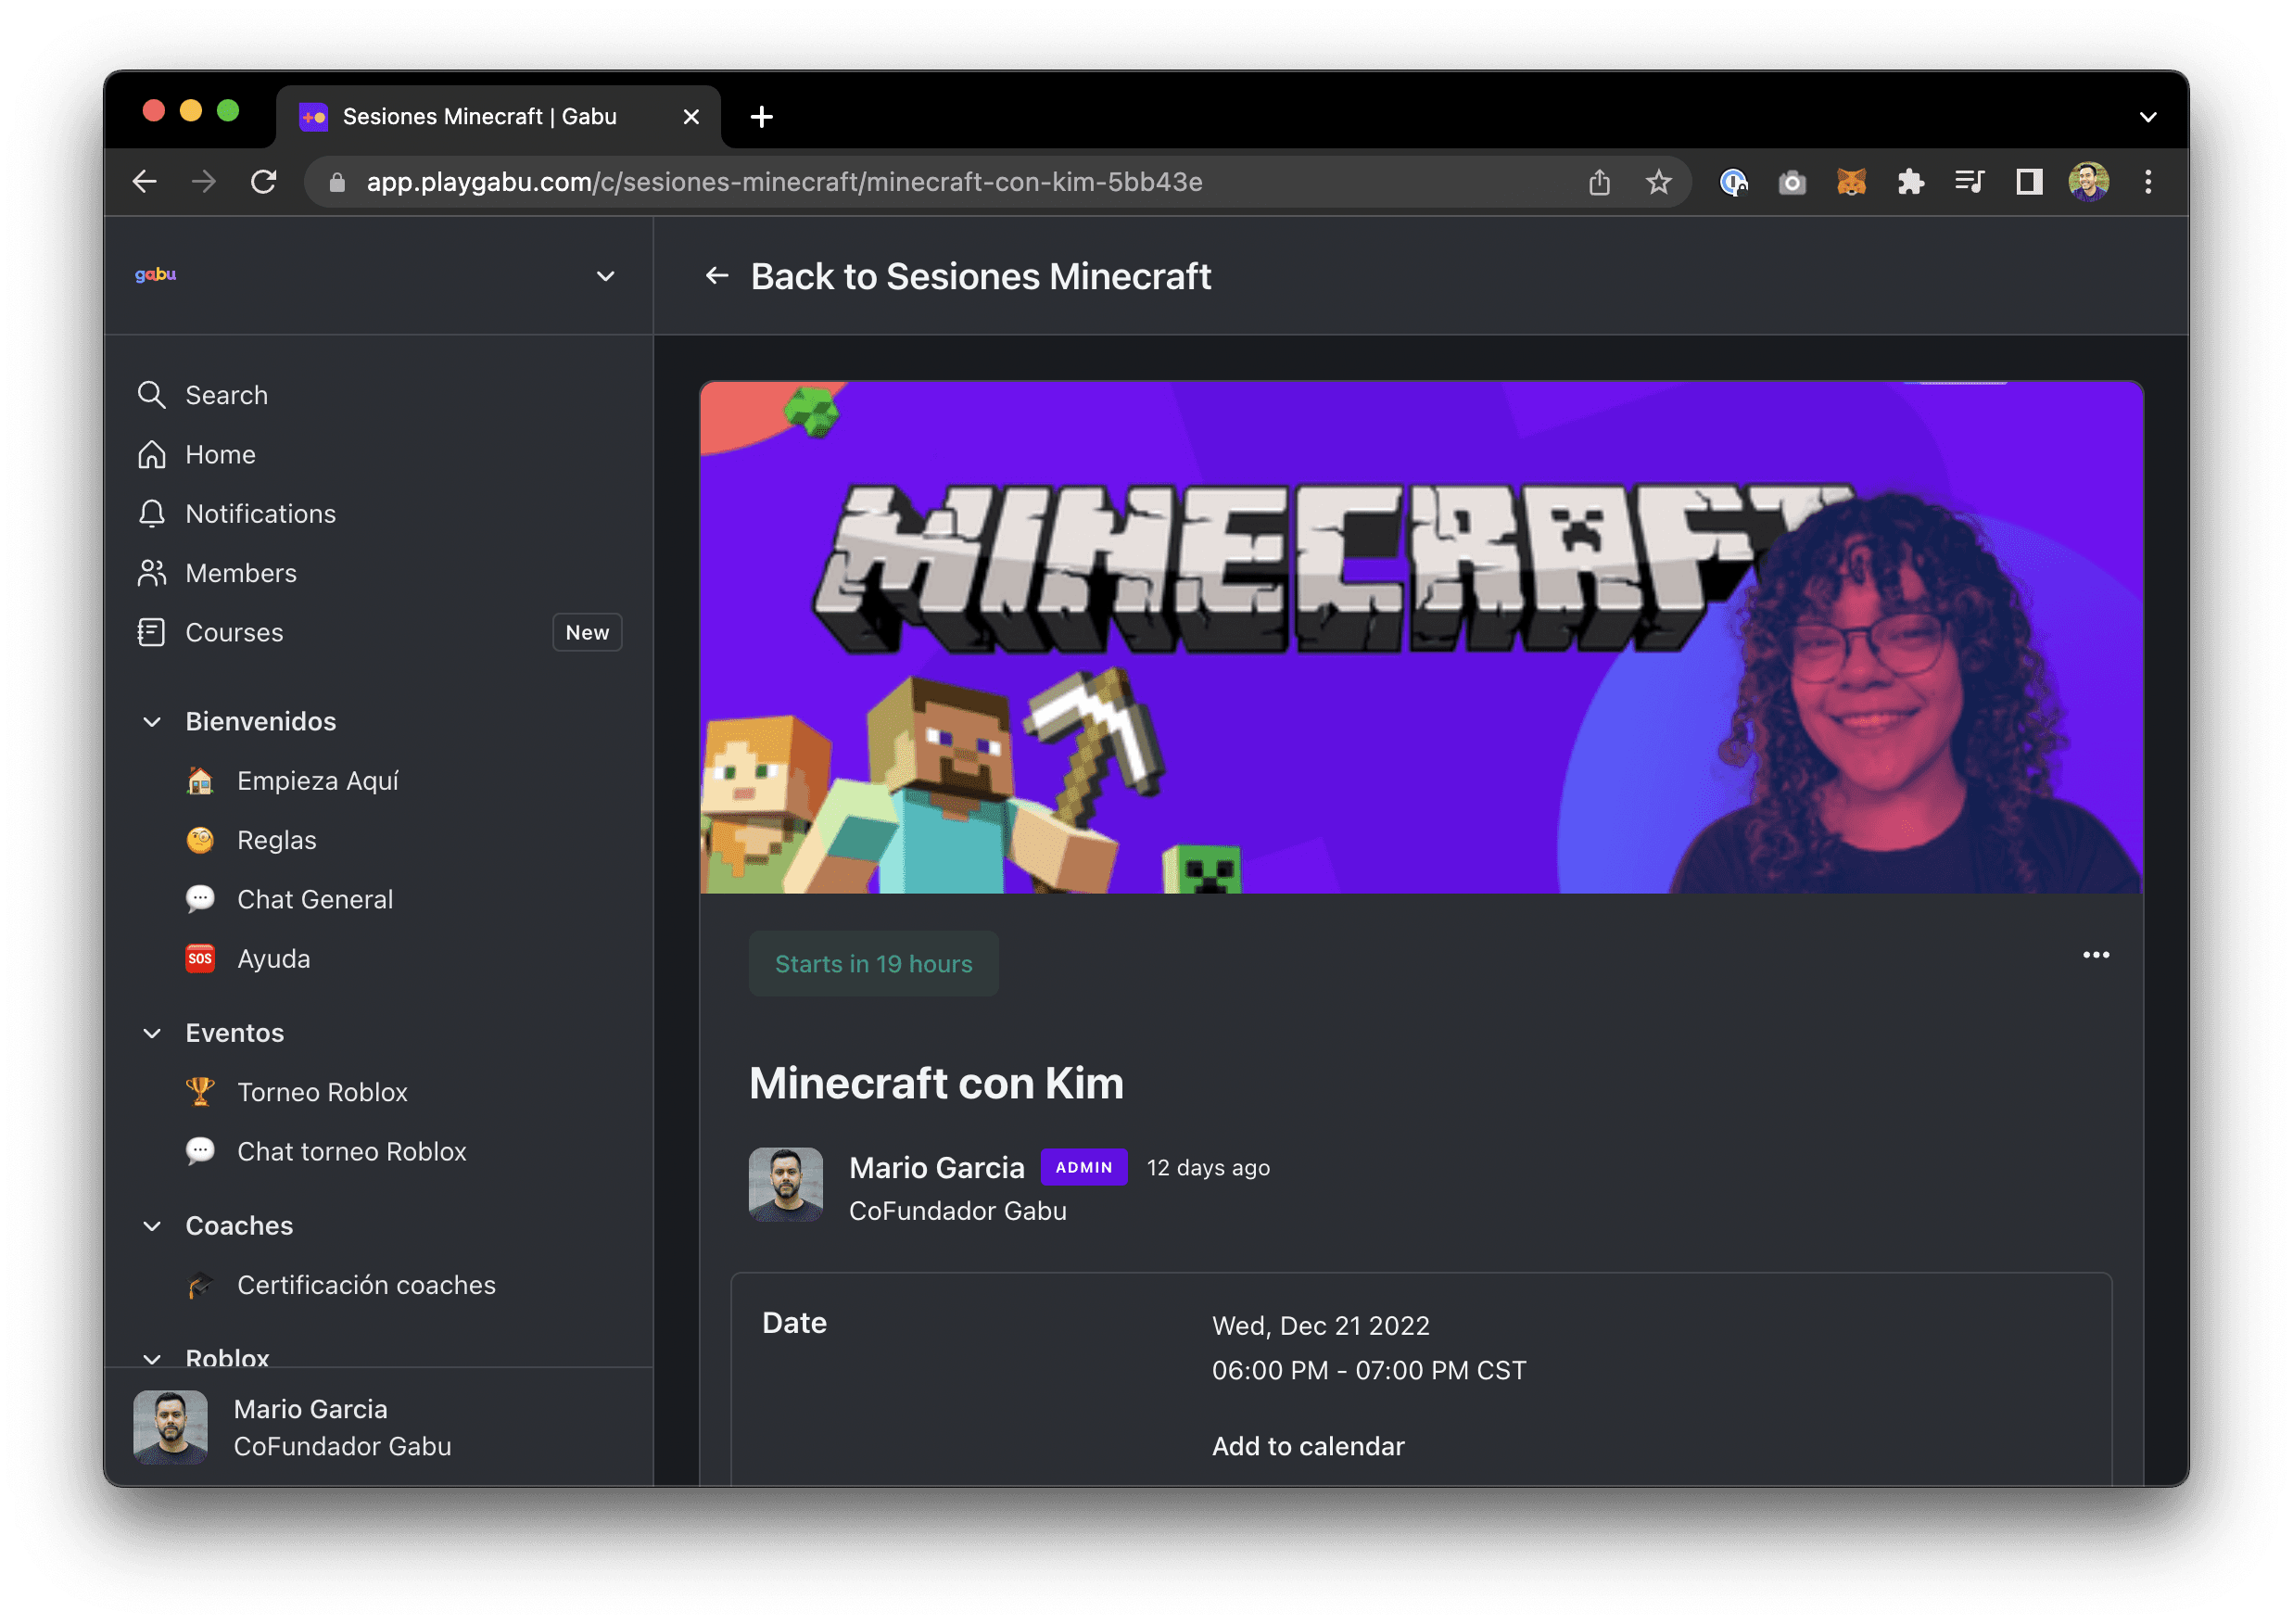Bookmark this page with the star icon
This screenshot has width=2293, height=1624.
(1658, 182)
